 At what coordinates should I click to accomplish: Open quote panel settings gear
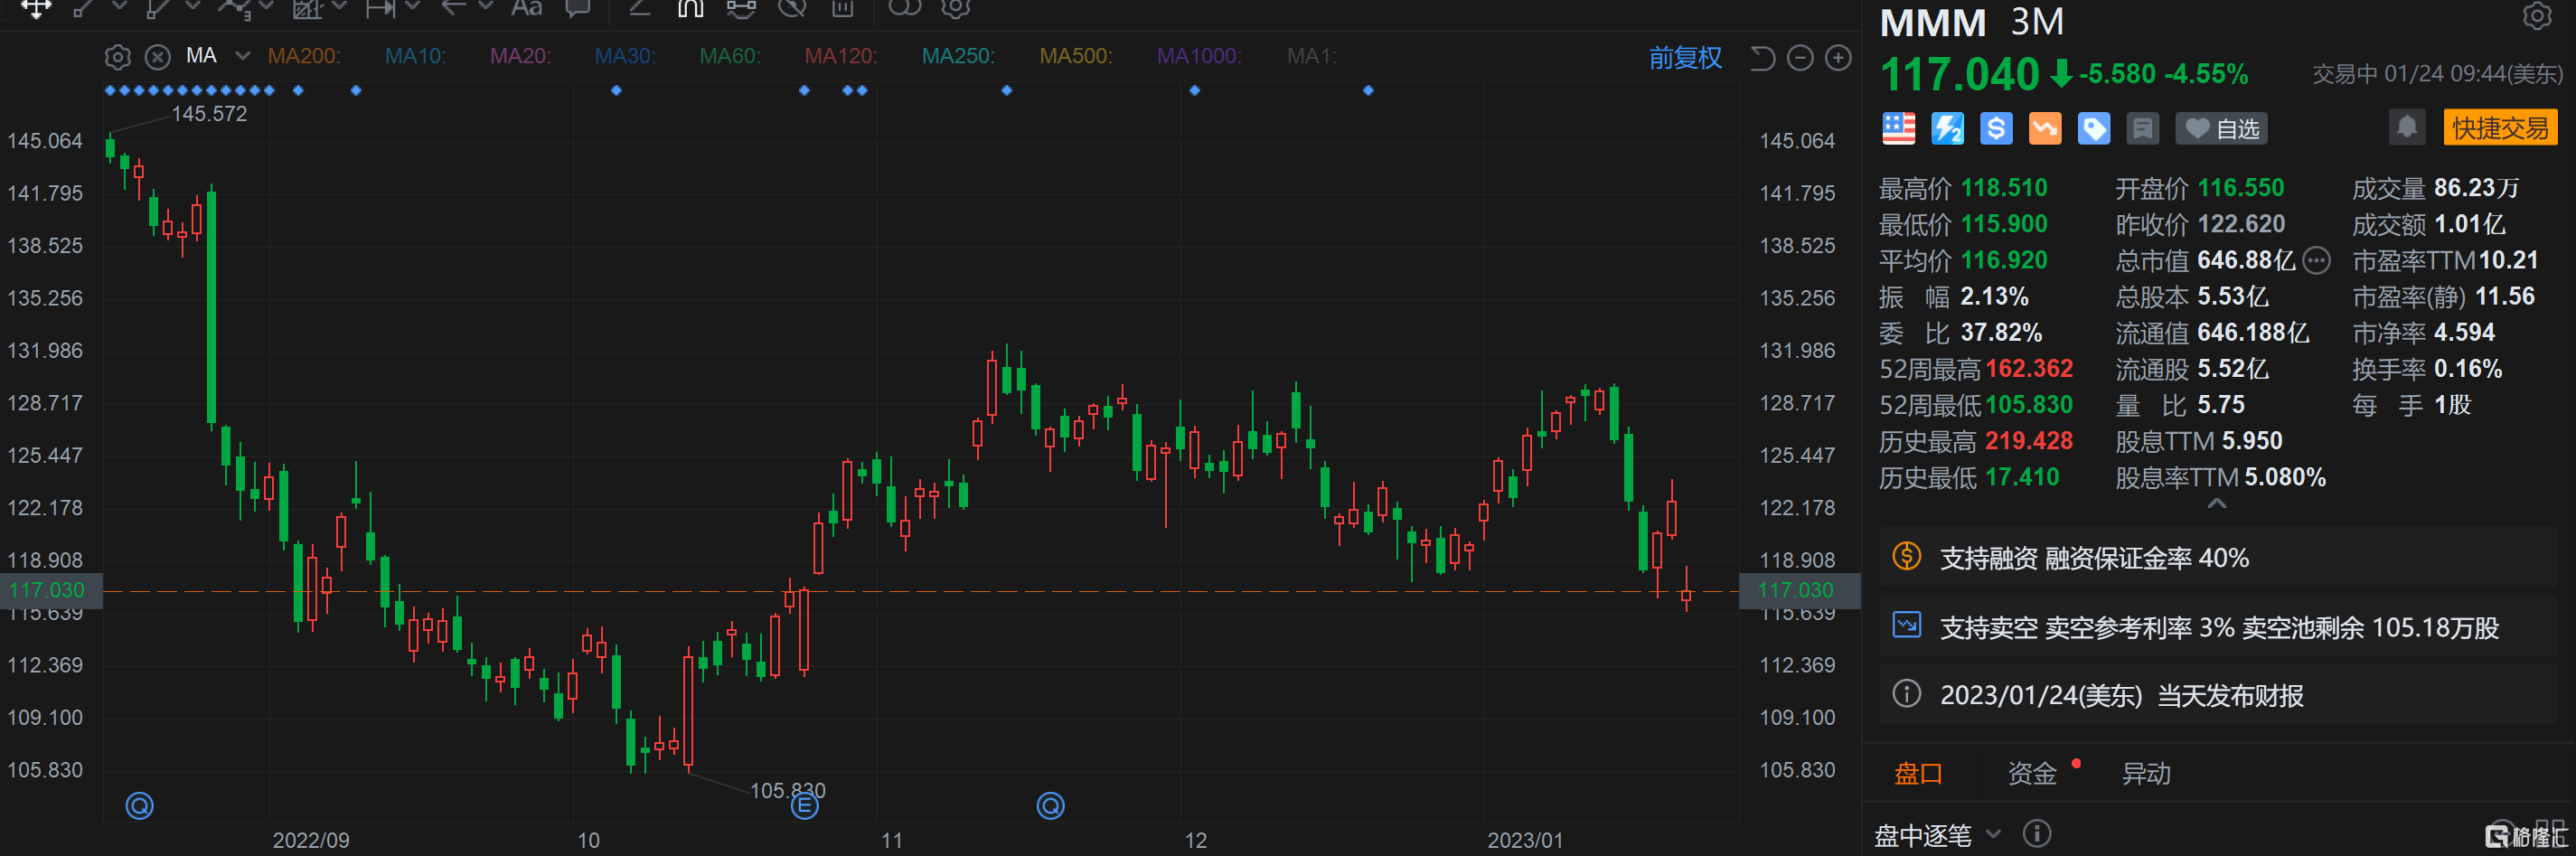tap(2537, 15)
